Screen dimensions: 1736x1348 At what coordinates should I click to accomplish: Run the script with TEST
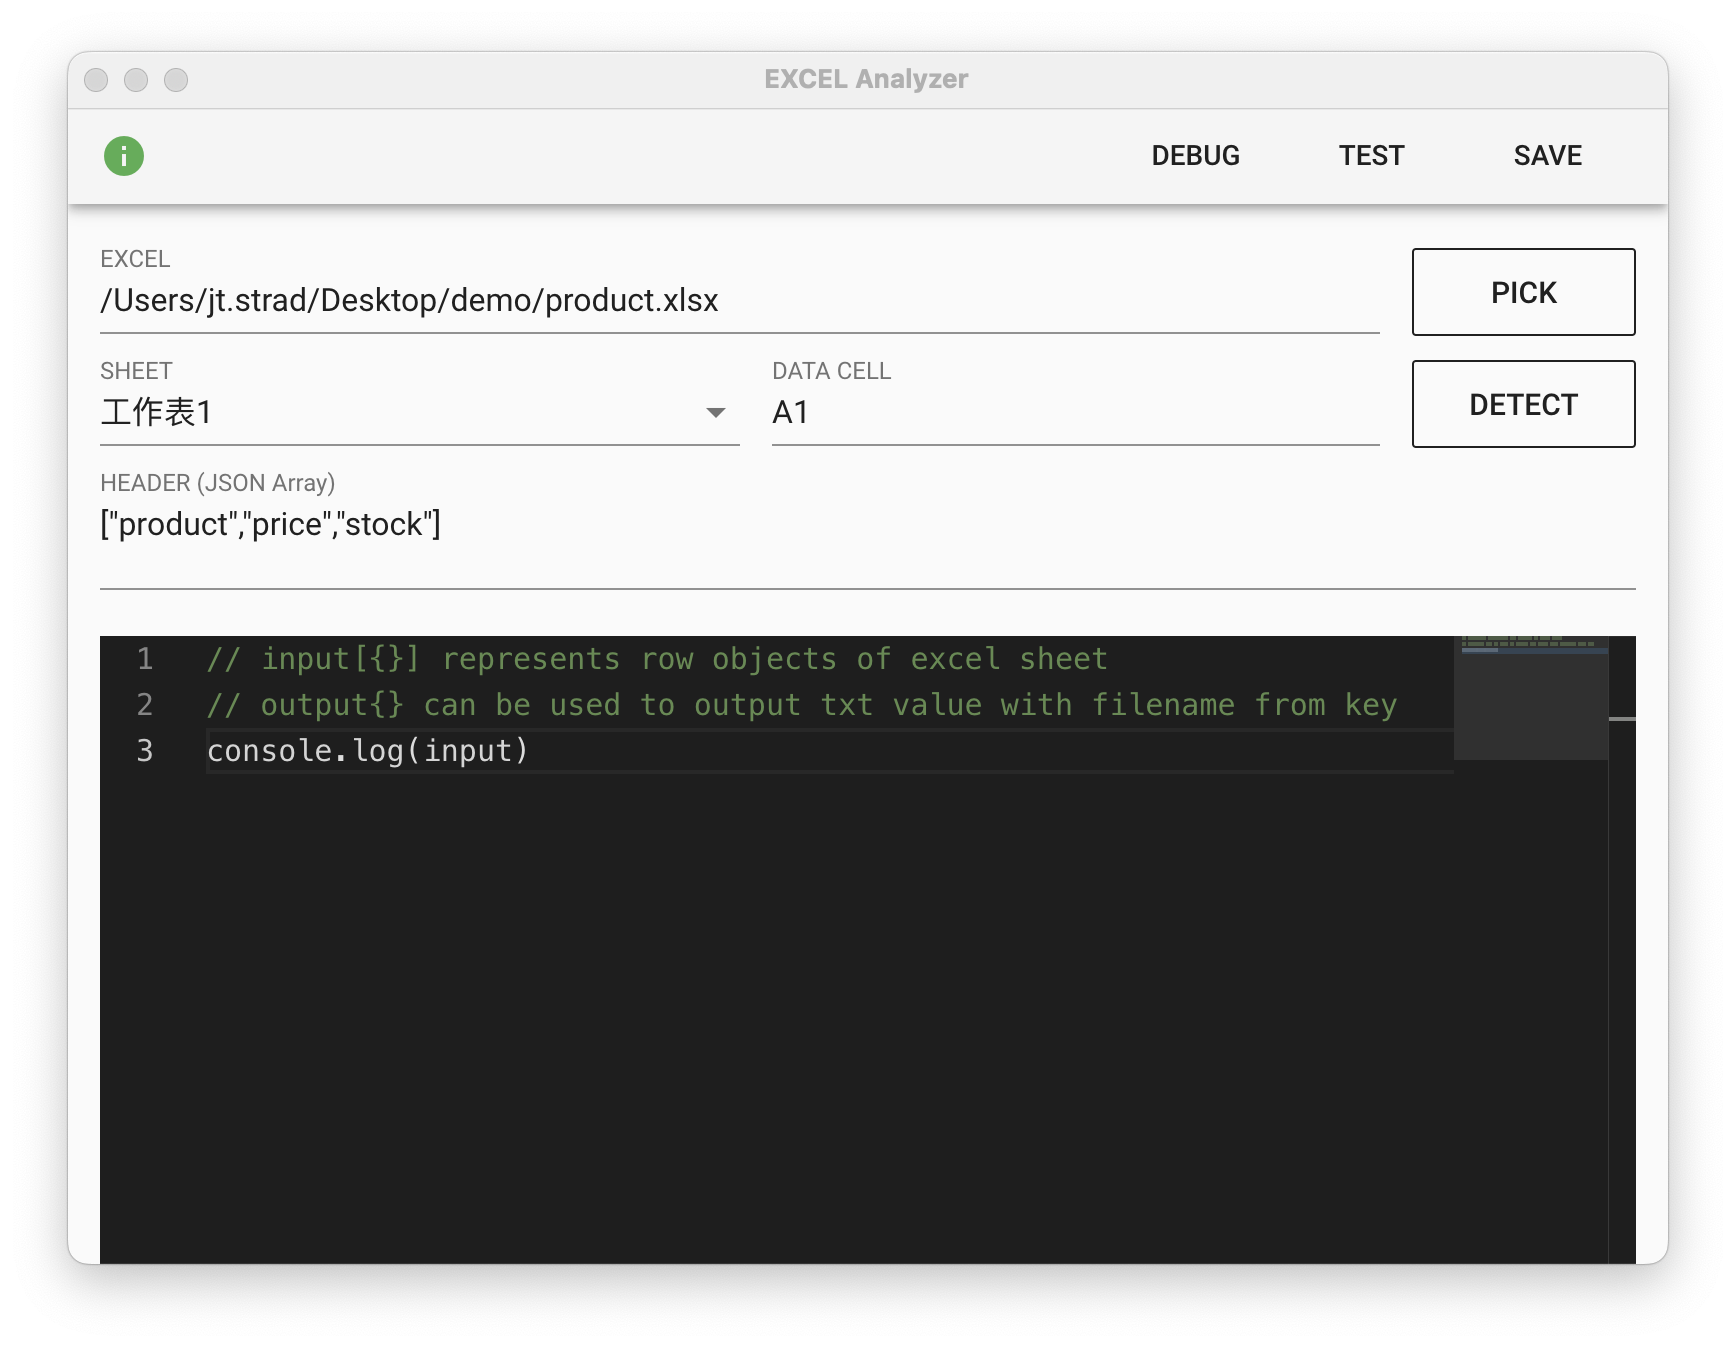click(1371, 156)
